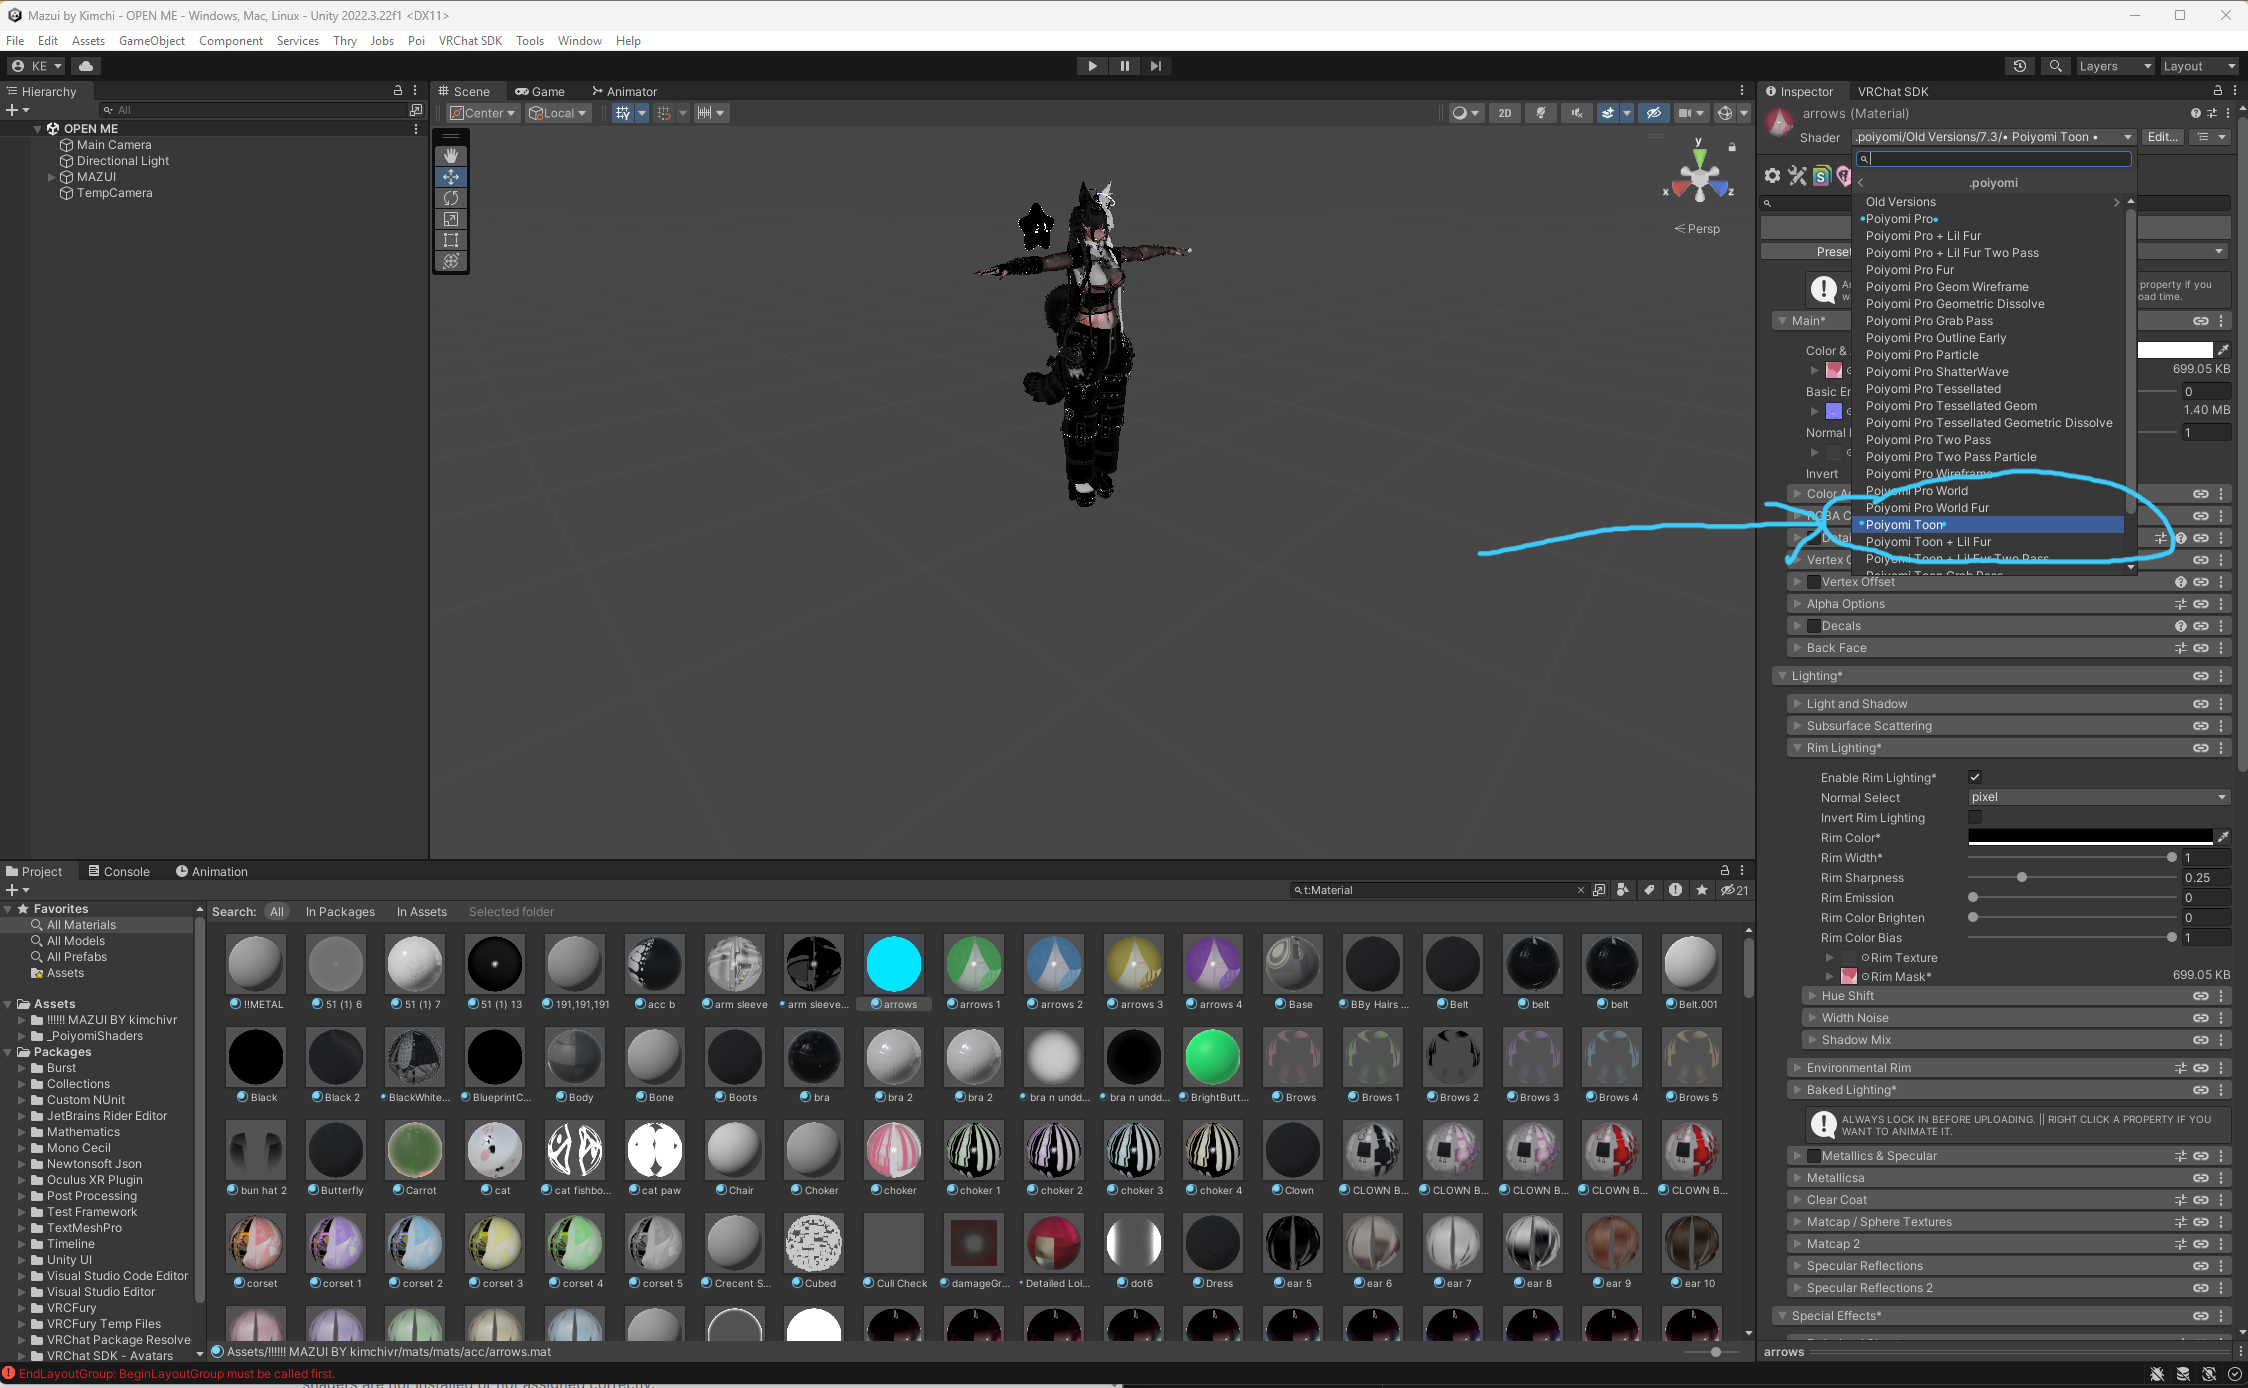2248x1388 pixels.
Task: Uncheck Enable Rim Lighting checkbox
Action: pos(1975,777)
